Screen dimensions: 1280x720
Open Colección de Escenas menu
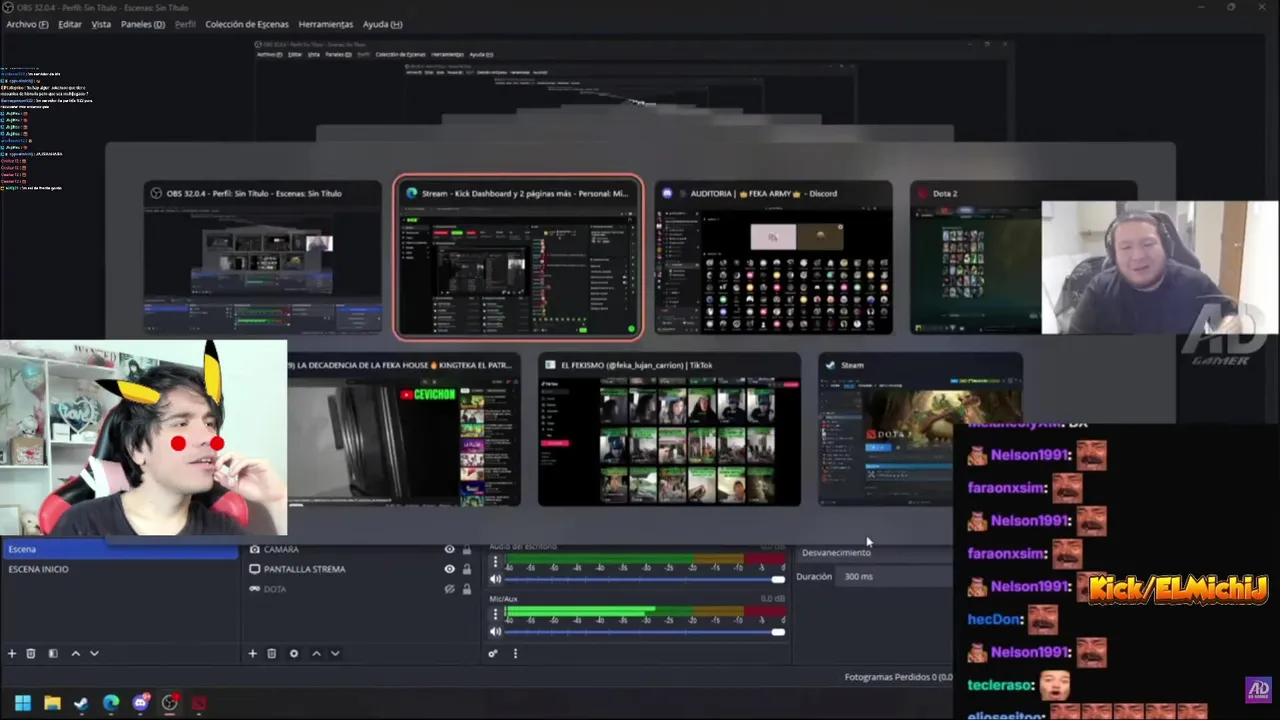point(247,24)
